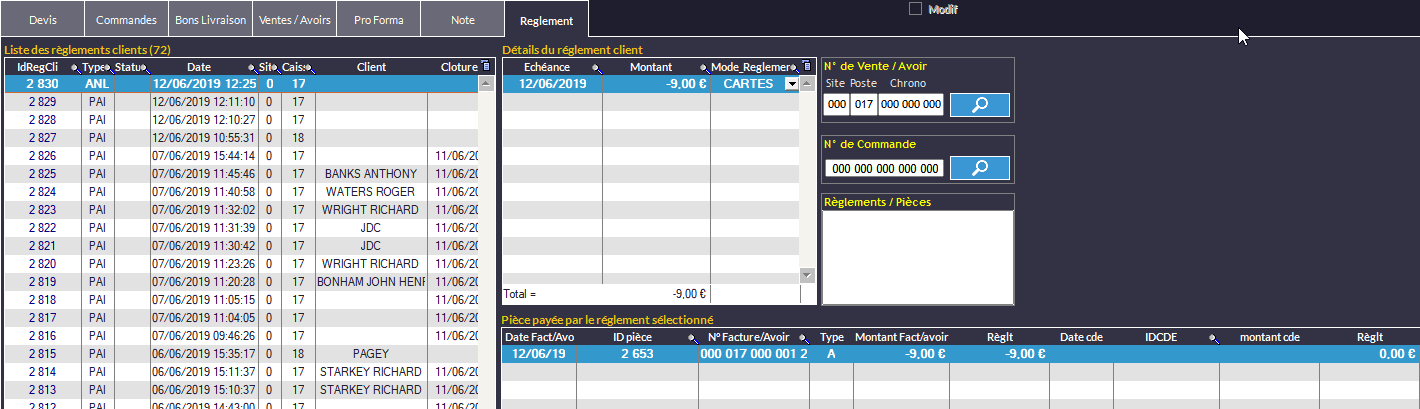
Task: Click the Chrono number input field
Action: click(911, 104)
